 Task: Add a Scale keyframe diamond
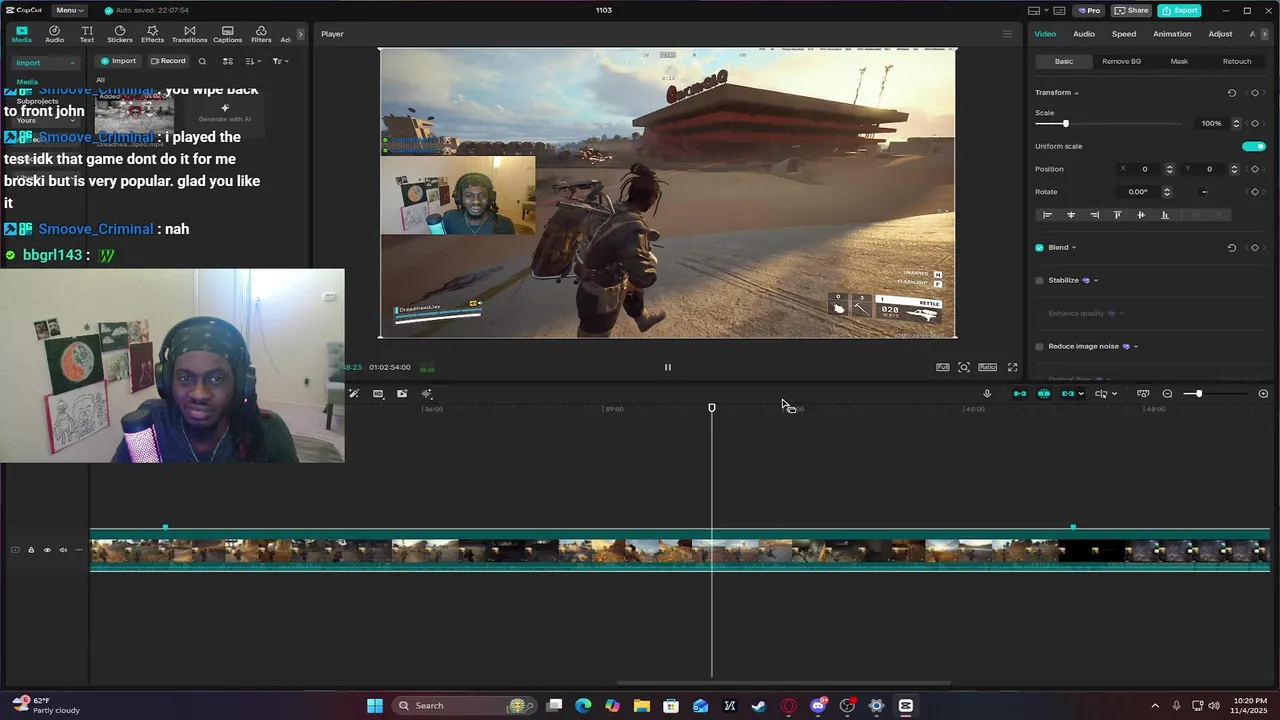coord(1255,123)
